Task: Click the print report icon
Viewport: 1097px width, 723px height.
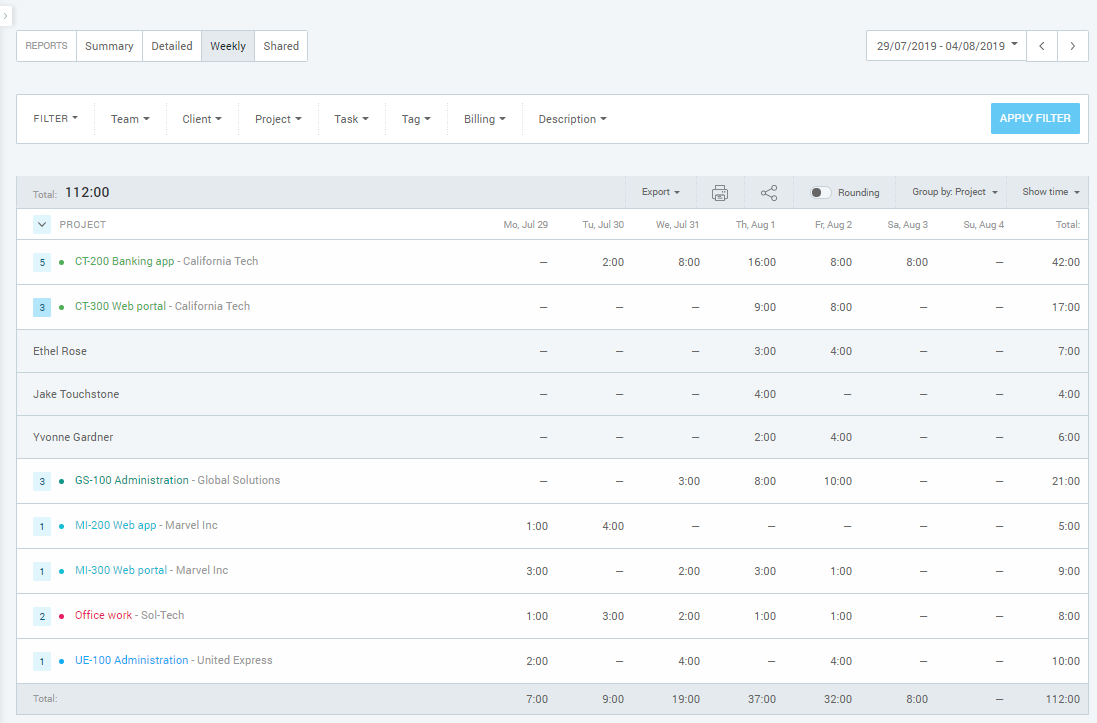Action: (x=720, y=192)
